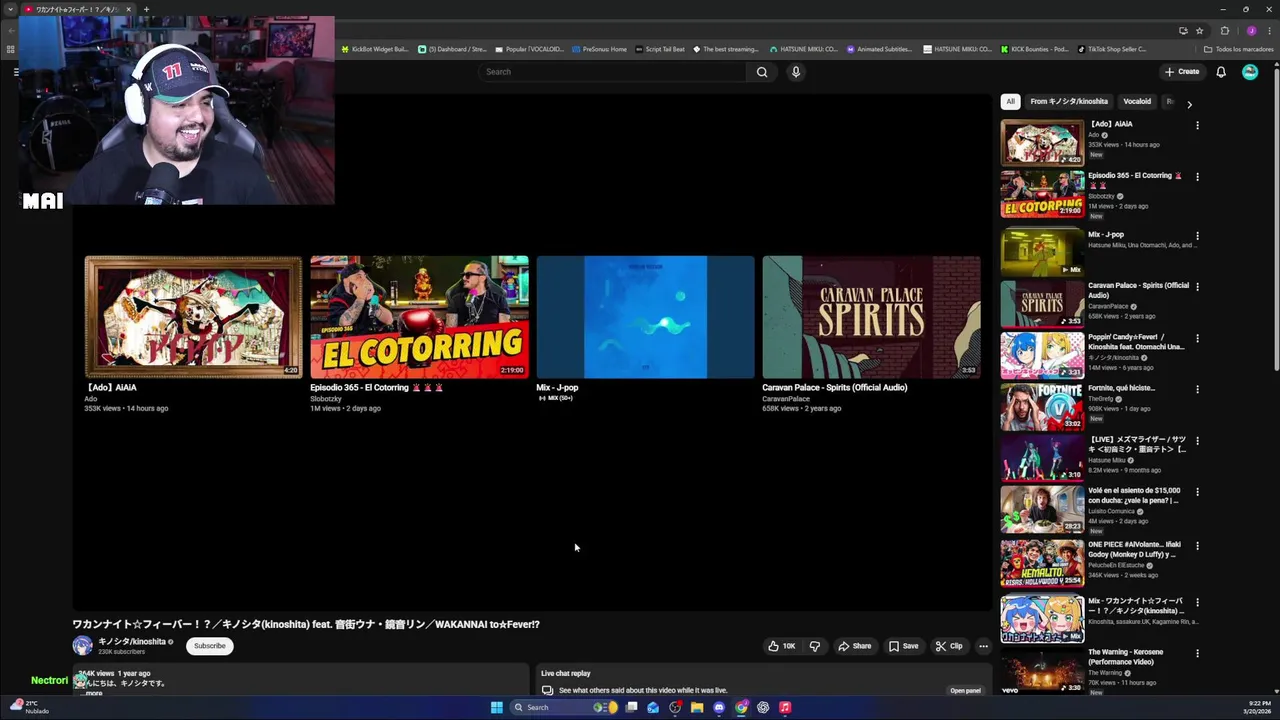
Task: Expand video description with ...more
Action: click(x=93, y=693)
